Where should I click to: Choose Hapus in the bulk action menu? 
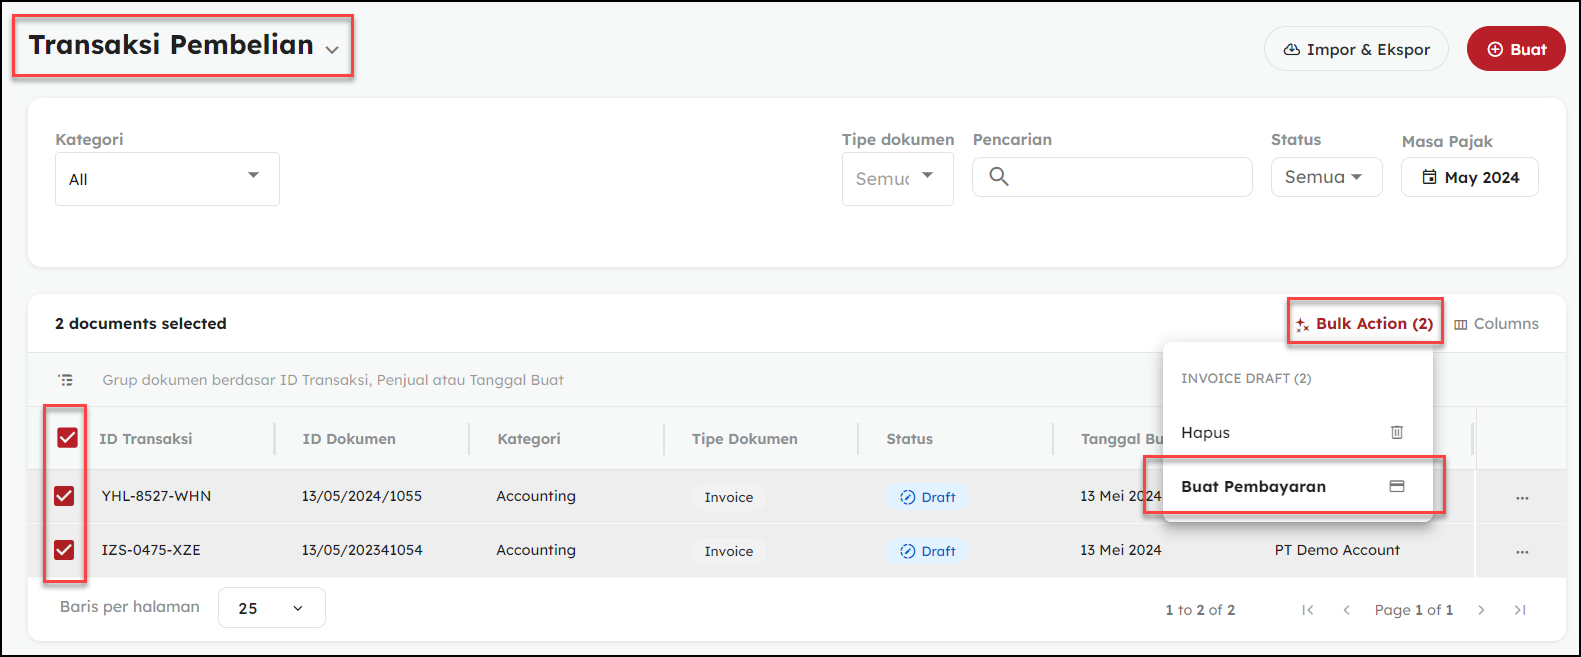1206,433
